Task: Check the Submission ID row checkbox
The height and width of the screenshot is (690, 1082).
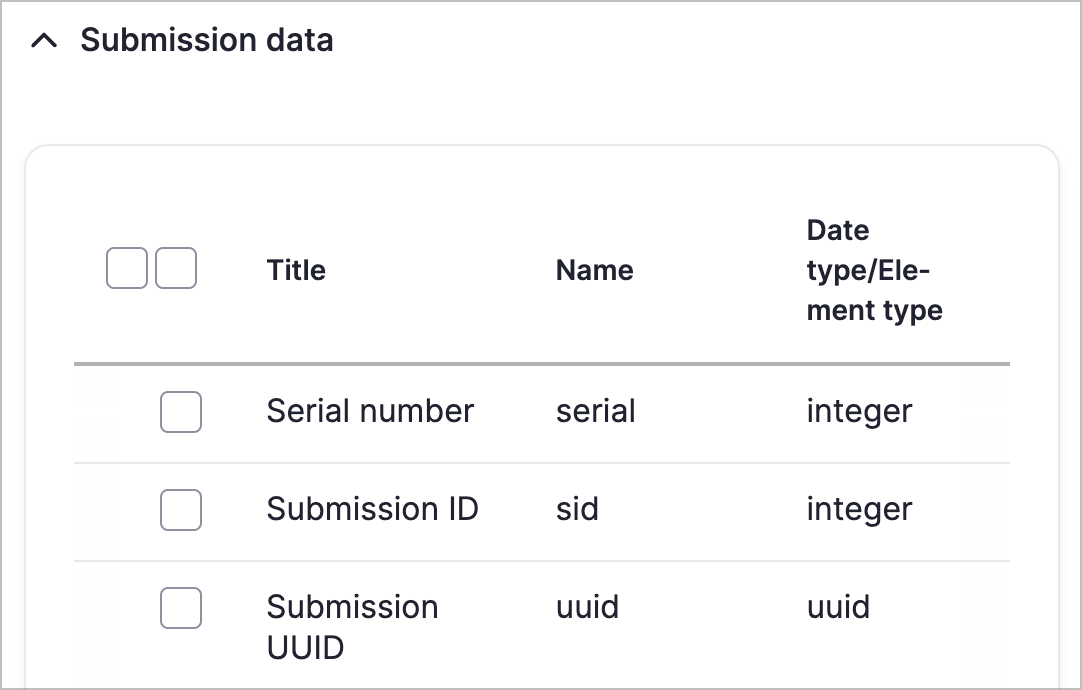Action: point(181,510)
